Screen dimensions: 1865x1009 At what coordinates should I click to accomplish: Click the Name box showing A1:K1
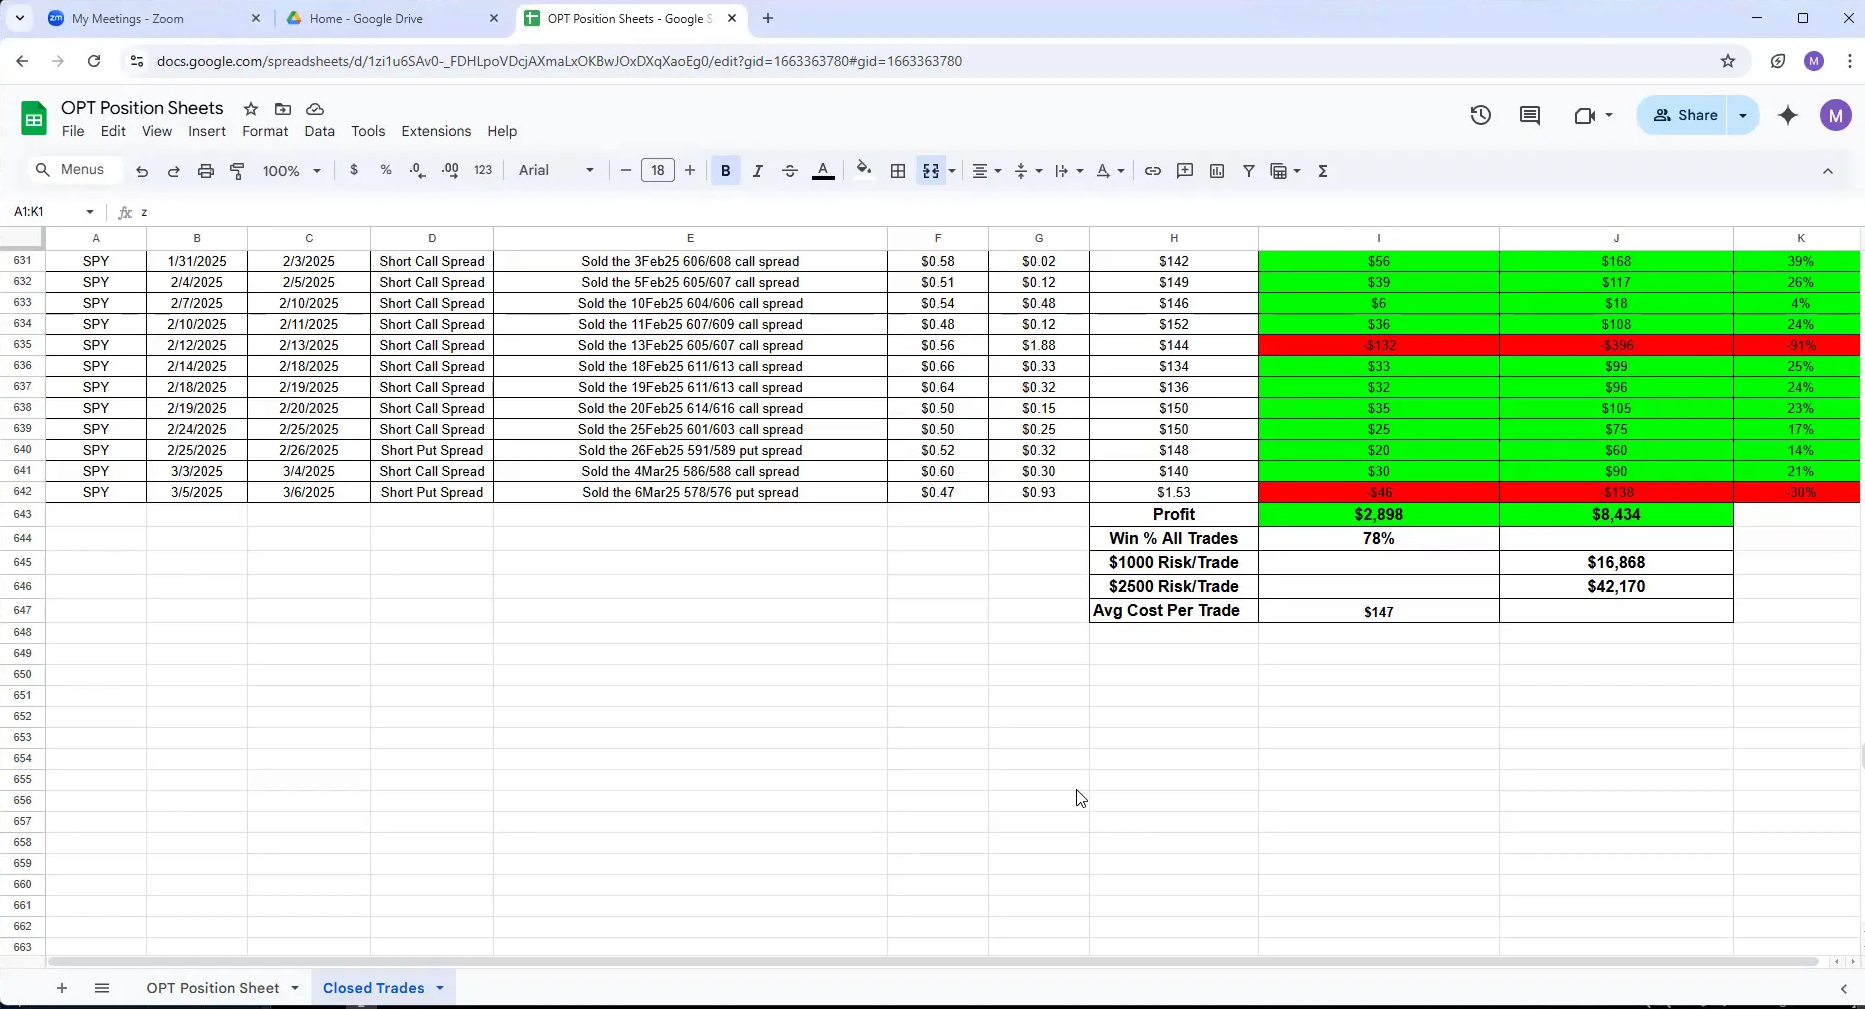54,212
